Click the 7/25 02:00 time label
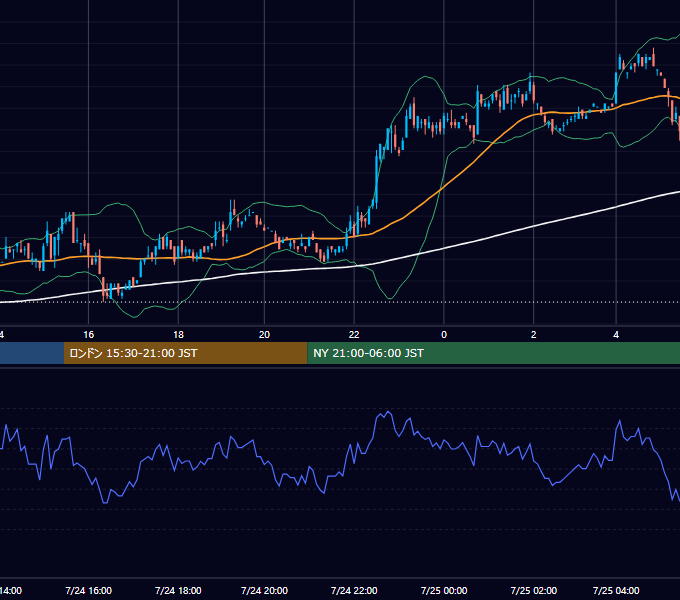The image size is (680, 600). pyautogui.click(x=533, y=590)
